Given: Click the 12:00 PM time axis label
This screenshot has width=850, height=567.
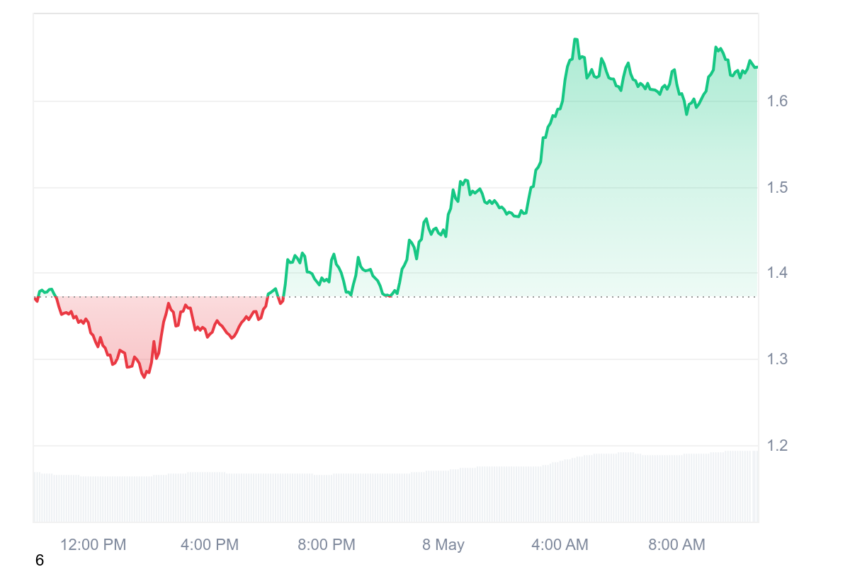Looking at the screenshot, I should pos(93,544).
